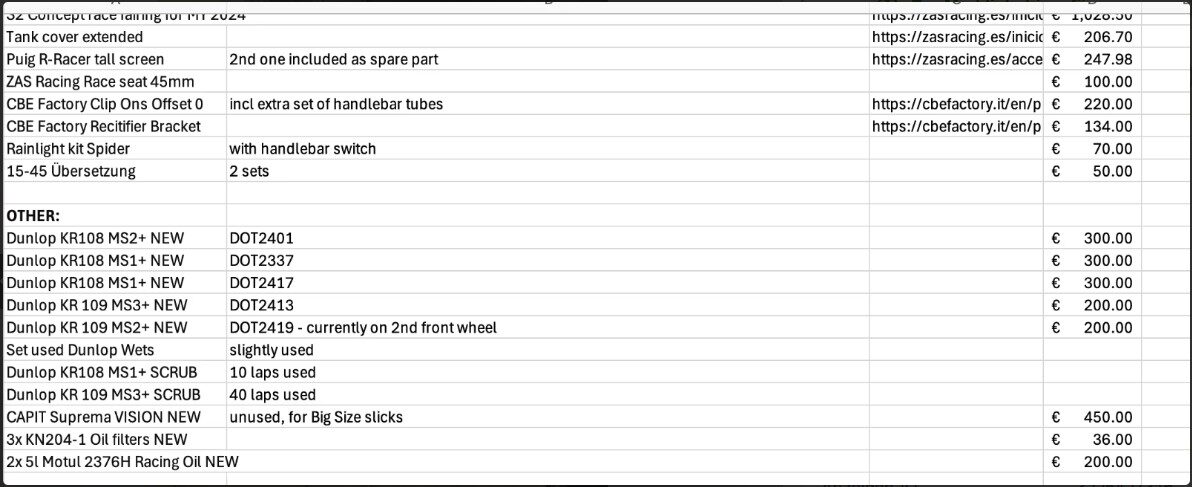
Task: Click the "DOT2419 - currently on 2nd front wheel" cell
Action: (x=363, y=327)
